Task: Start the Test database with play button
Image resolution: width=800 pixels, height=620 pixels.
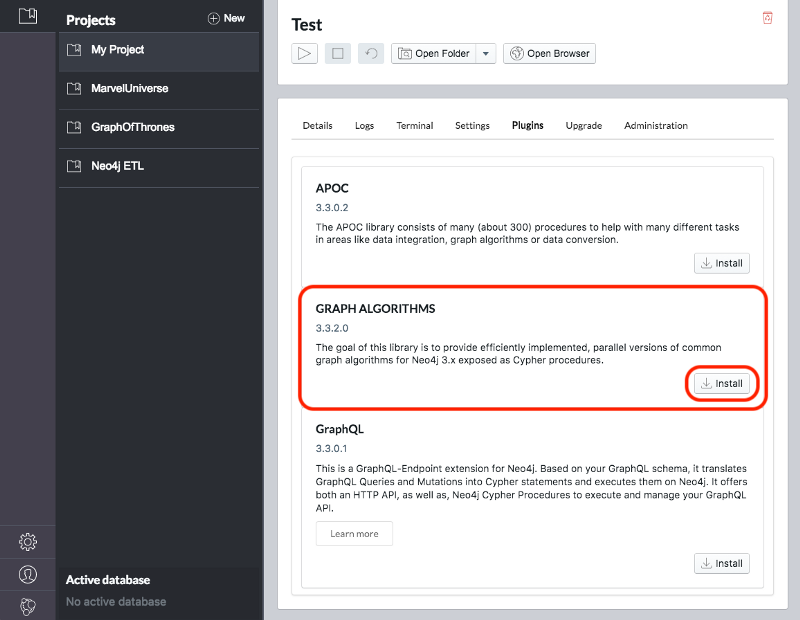Action: [x=304, y=54]
